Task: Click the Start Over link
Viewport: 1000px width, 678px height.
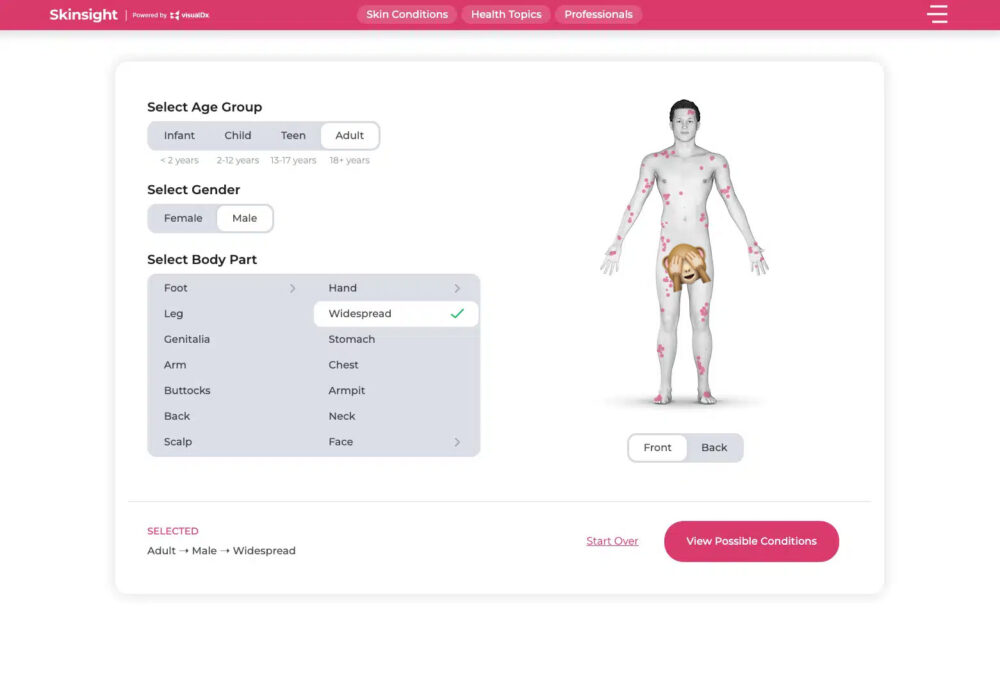Action: tap(612, 541)
